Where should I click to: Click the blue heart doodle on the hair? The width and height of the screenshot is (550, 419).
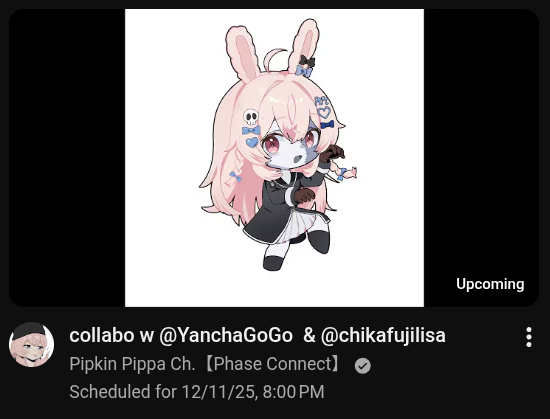click(324, 113)
